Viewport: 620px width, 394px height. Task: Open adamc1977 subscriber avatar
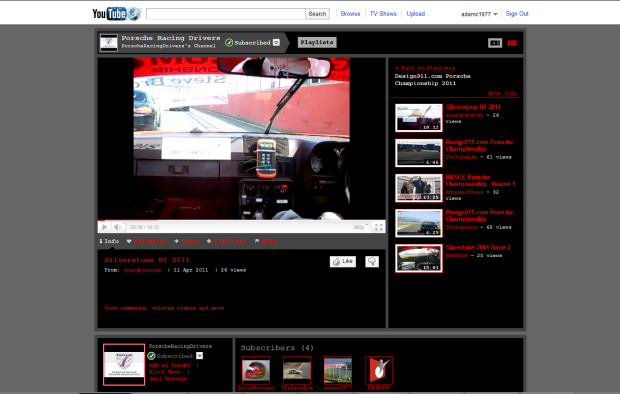click(x=338, y=370)
